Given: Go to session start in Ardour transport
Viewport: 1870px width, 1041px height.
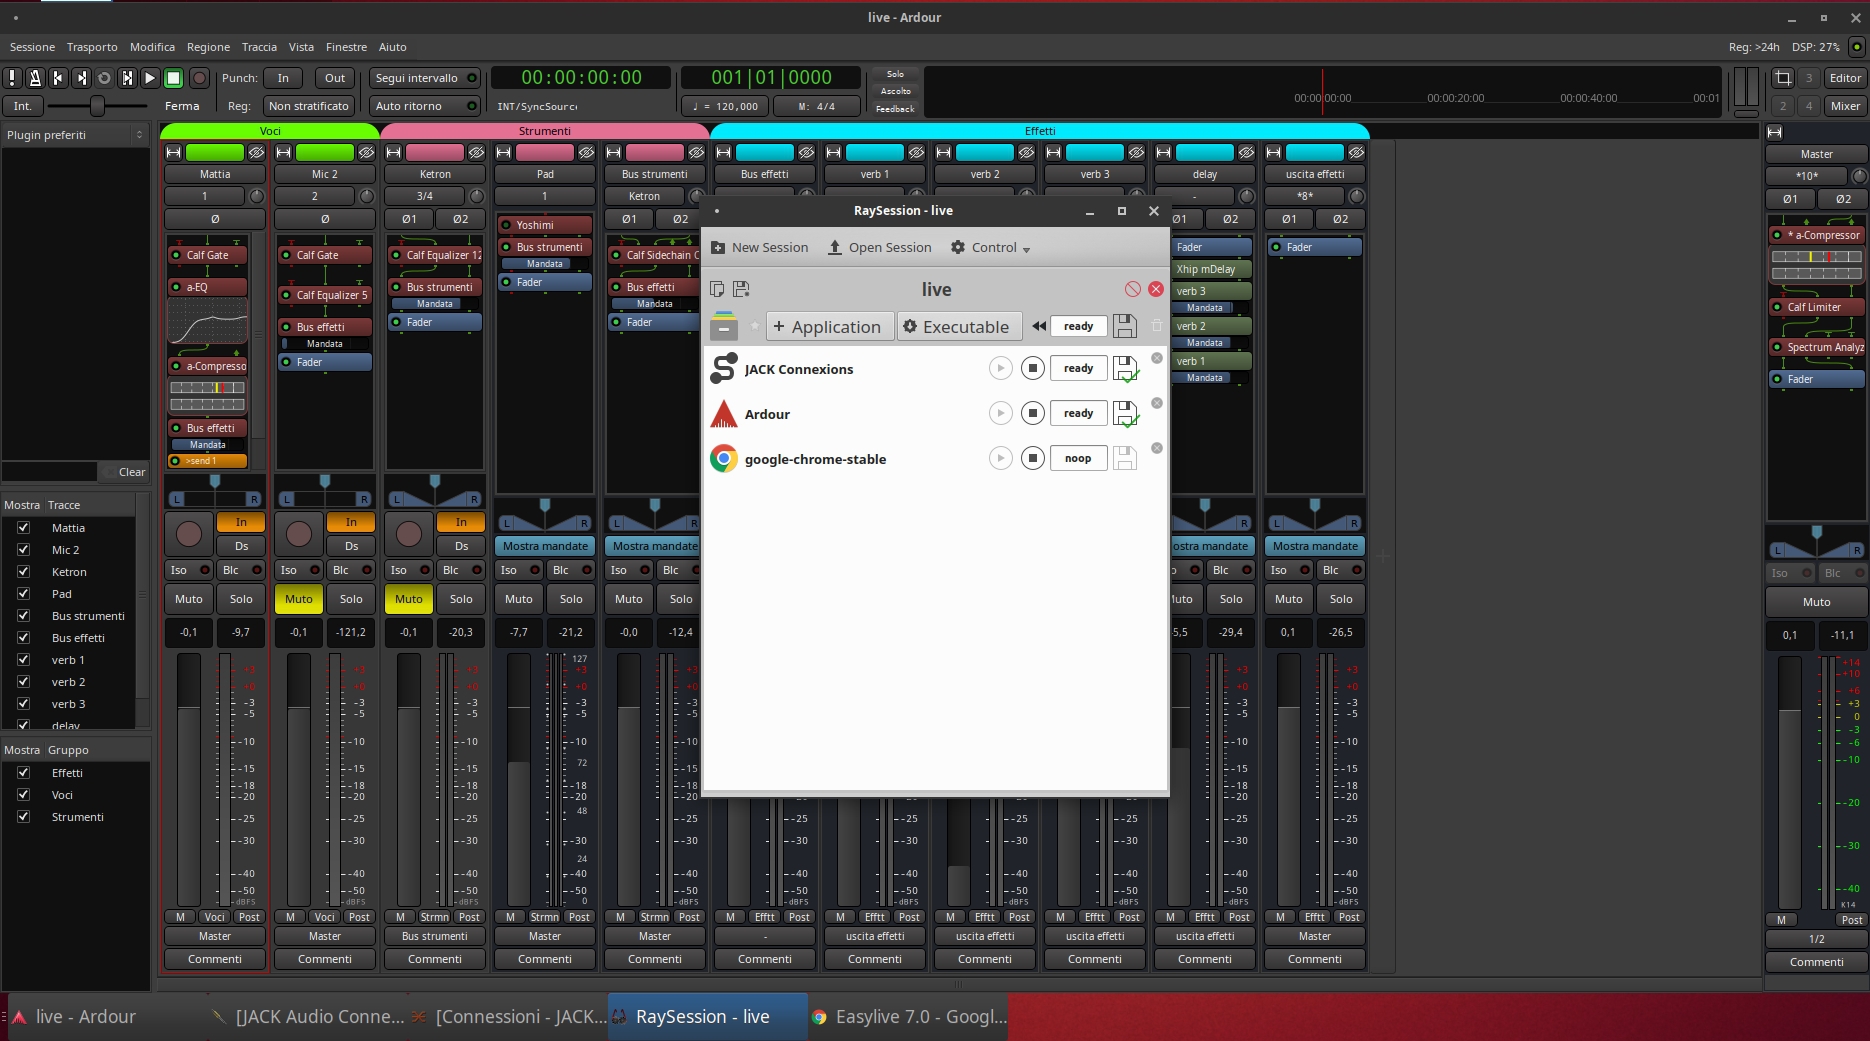Looking at the screenshot, I should click(58, 78).
